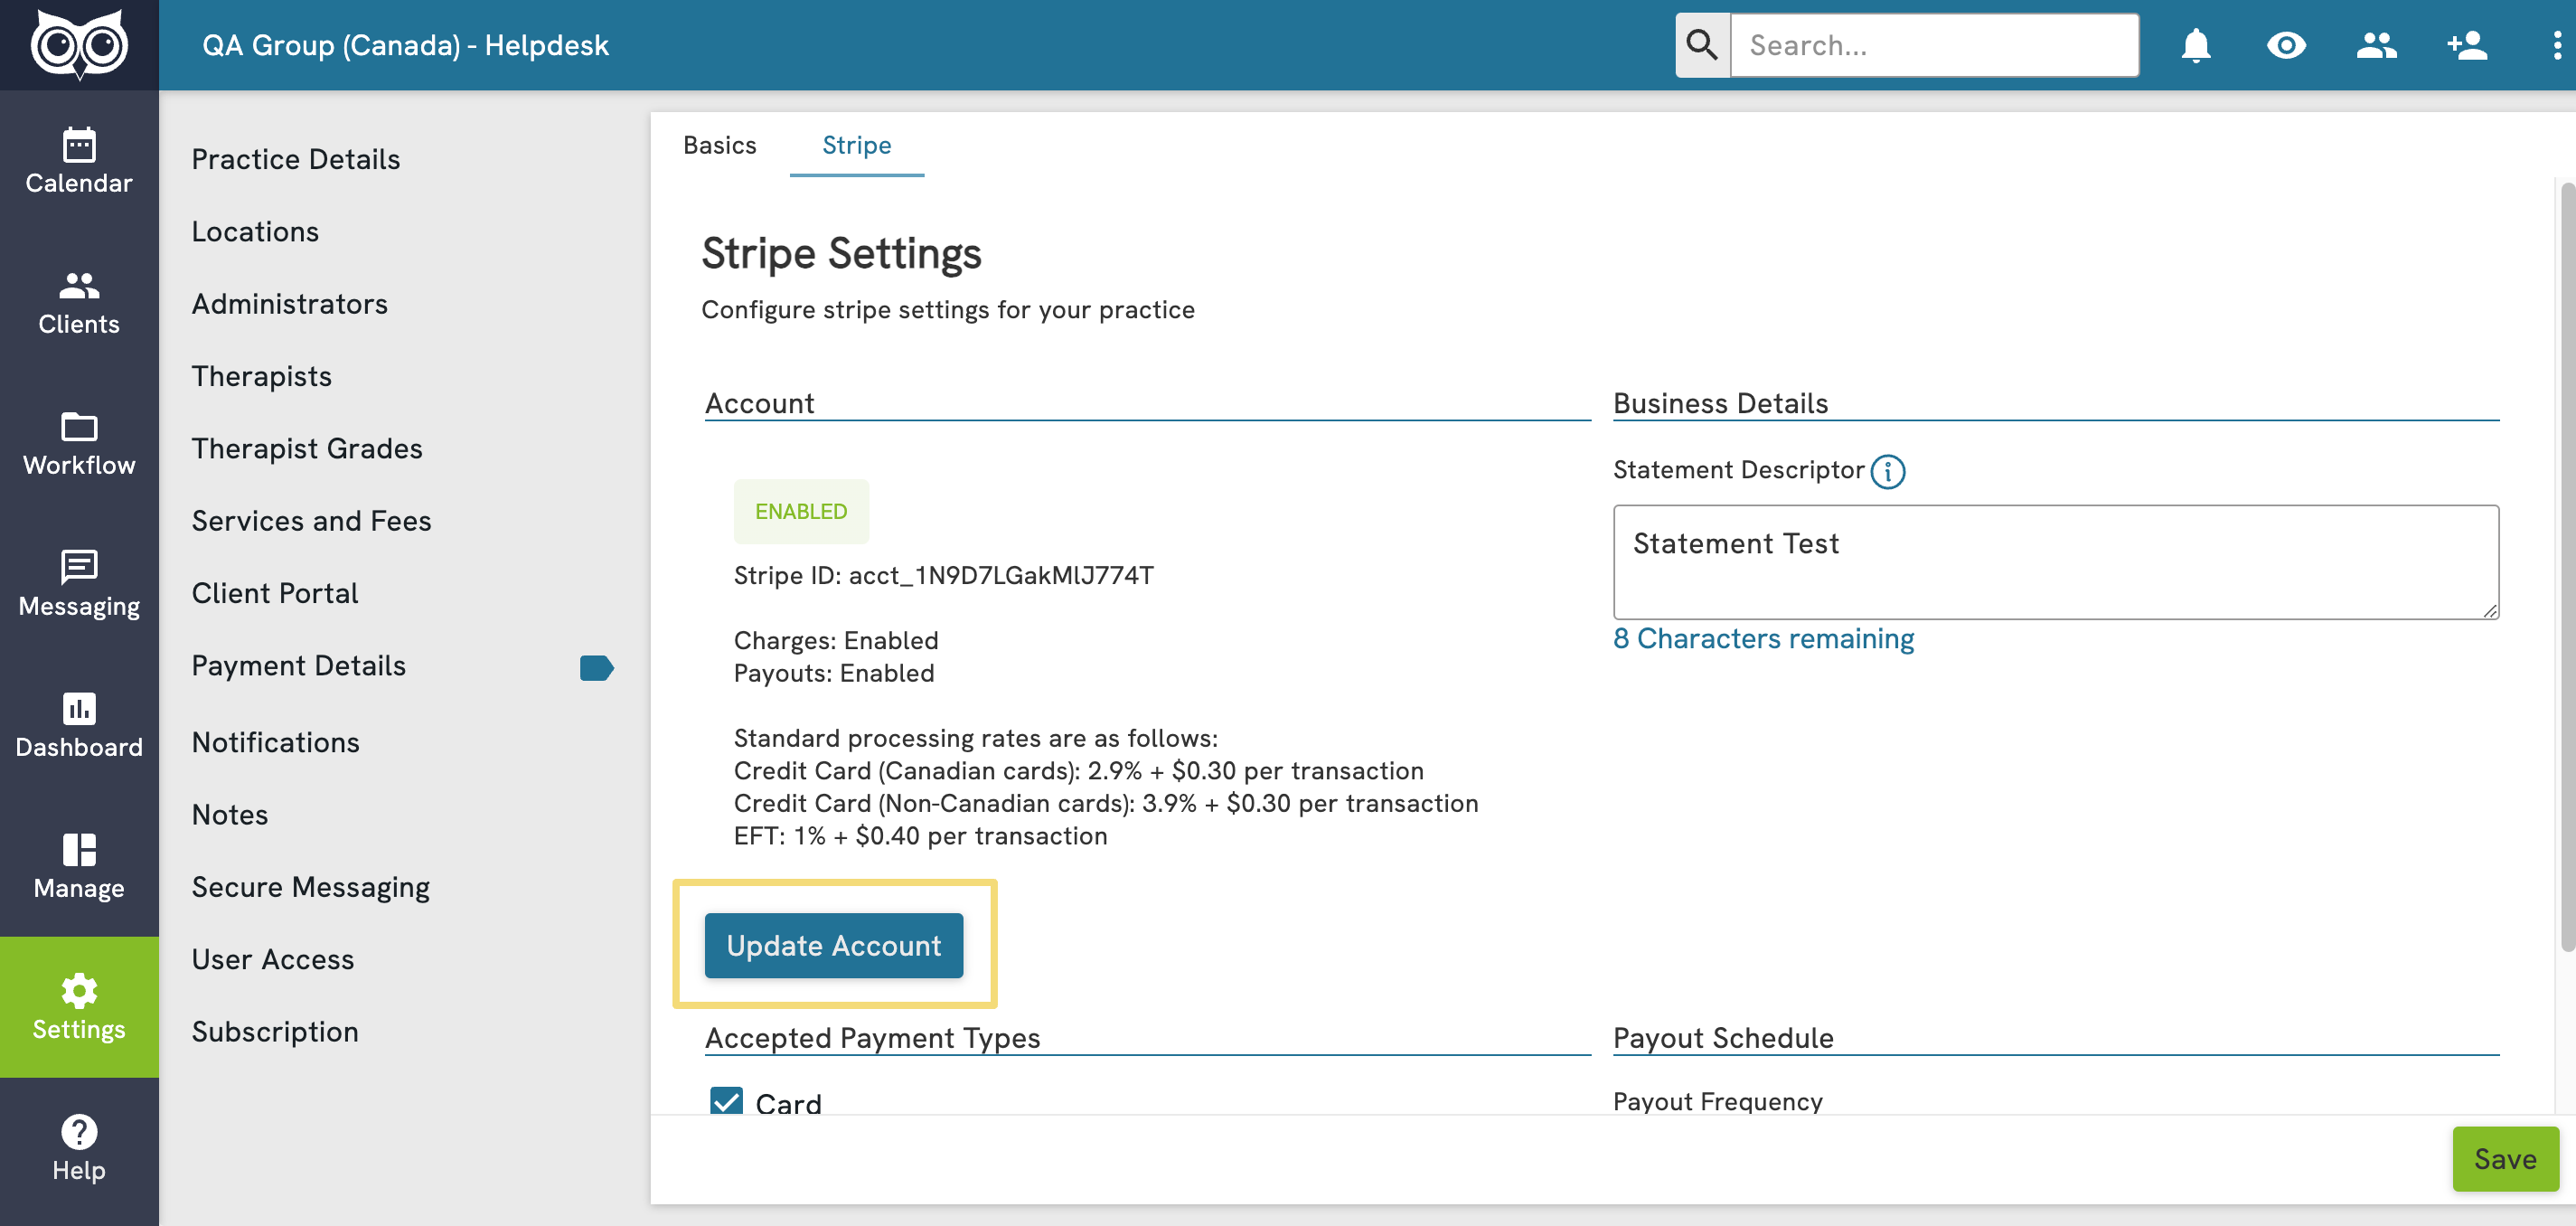The height and width of the screenshot is (1226, 2576).
Task: Open User Access settings
Action: tap(273, 959)
